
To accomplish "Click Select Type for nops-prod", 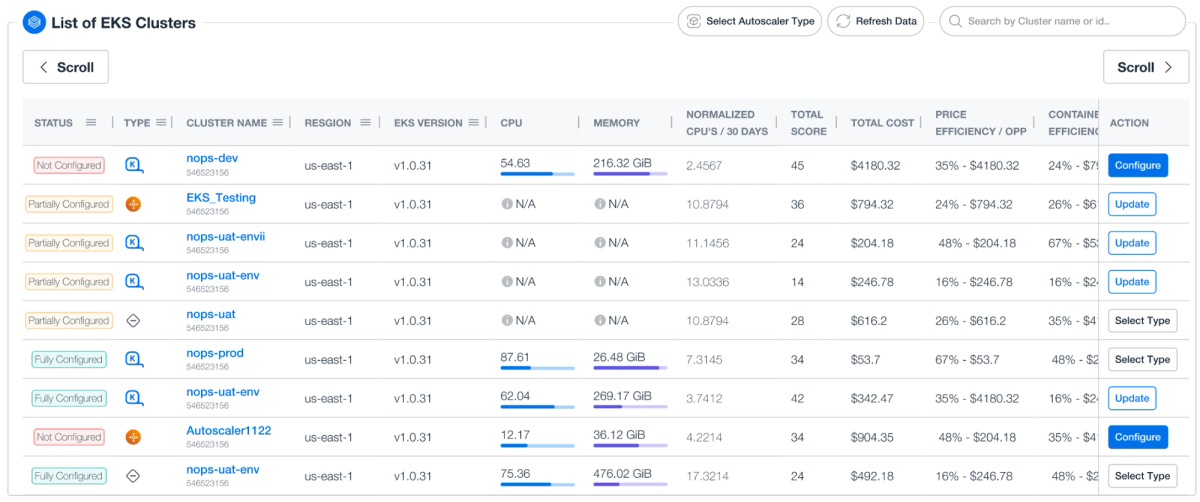I will click(1143, 360).
